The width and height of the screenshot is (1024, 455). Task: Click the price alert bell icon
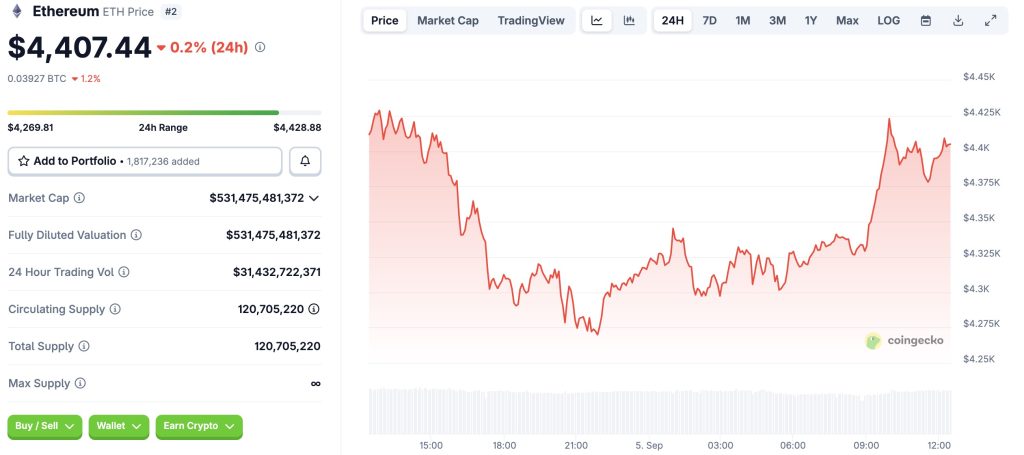tap(305, 161)
